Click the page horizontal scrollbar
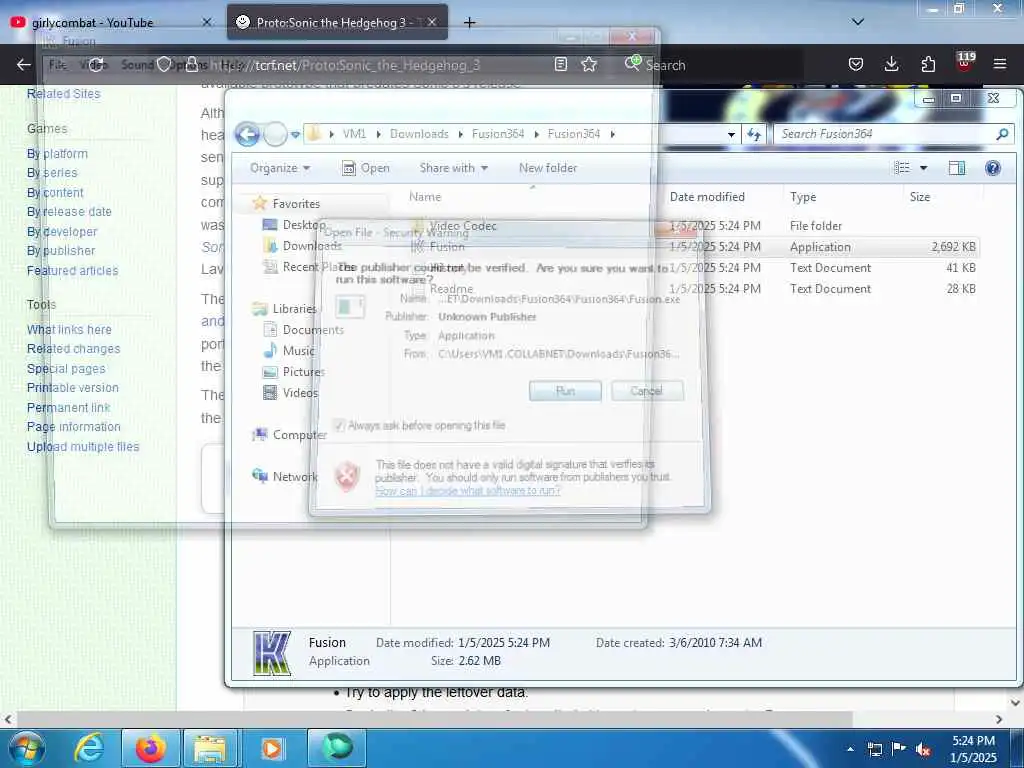The height and width of the screenshot is (768, 1024). 434,719
